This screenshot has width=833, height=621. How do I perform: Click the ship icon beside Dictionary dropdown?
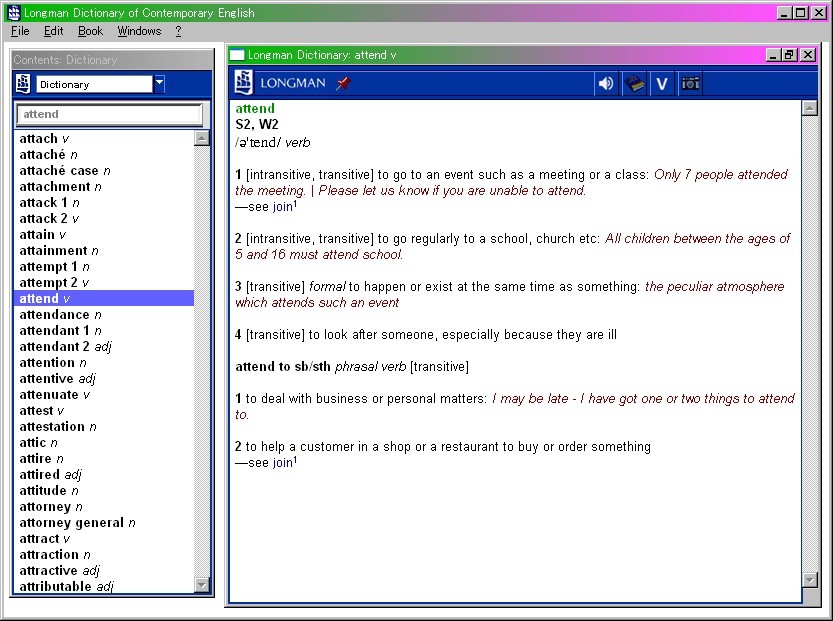tap(23, 84)
